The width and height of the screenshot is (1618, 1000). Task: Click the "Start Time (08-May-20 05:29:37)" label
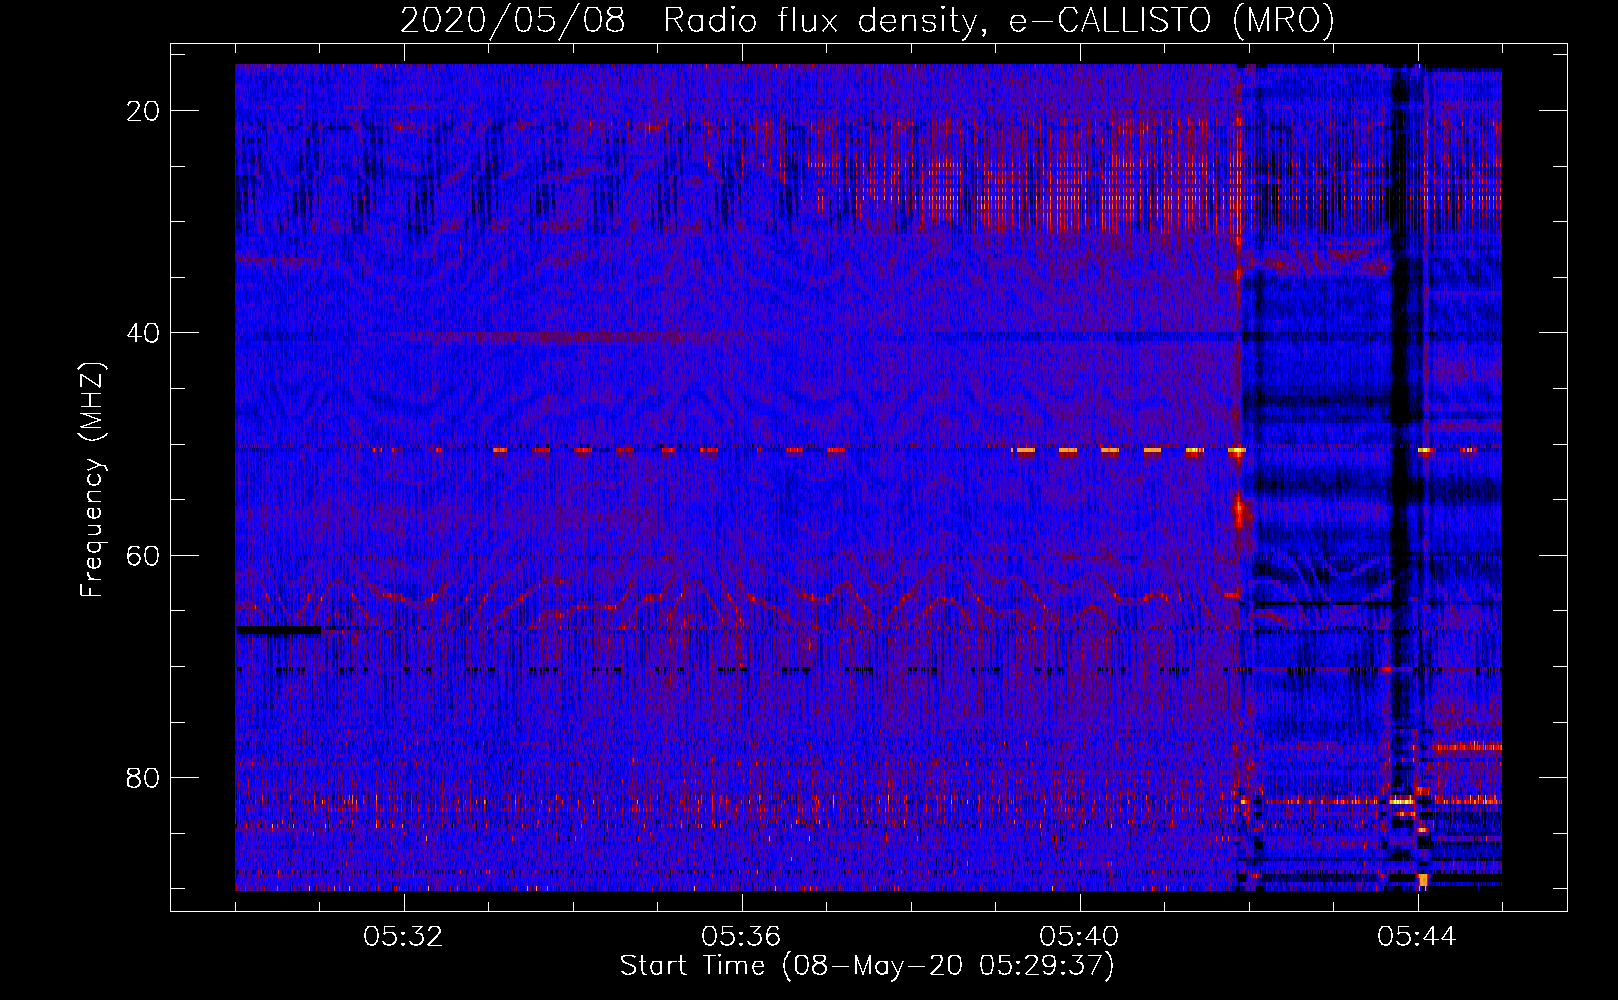pos(867,966)
